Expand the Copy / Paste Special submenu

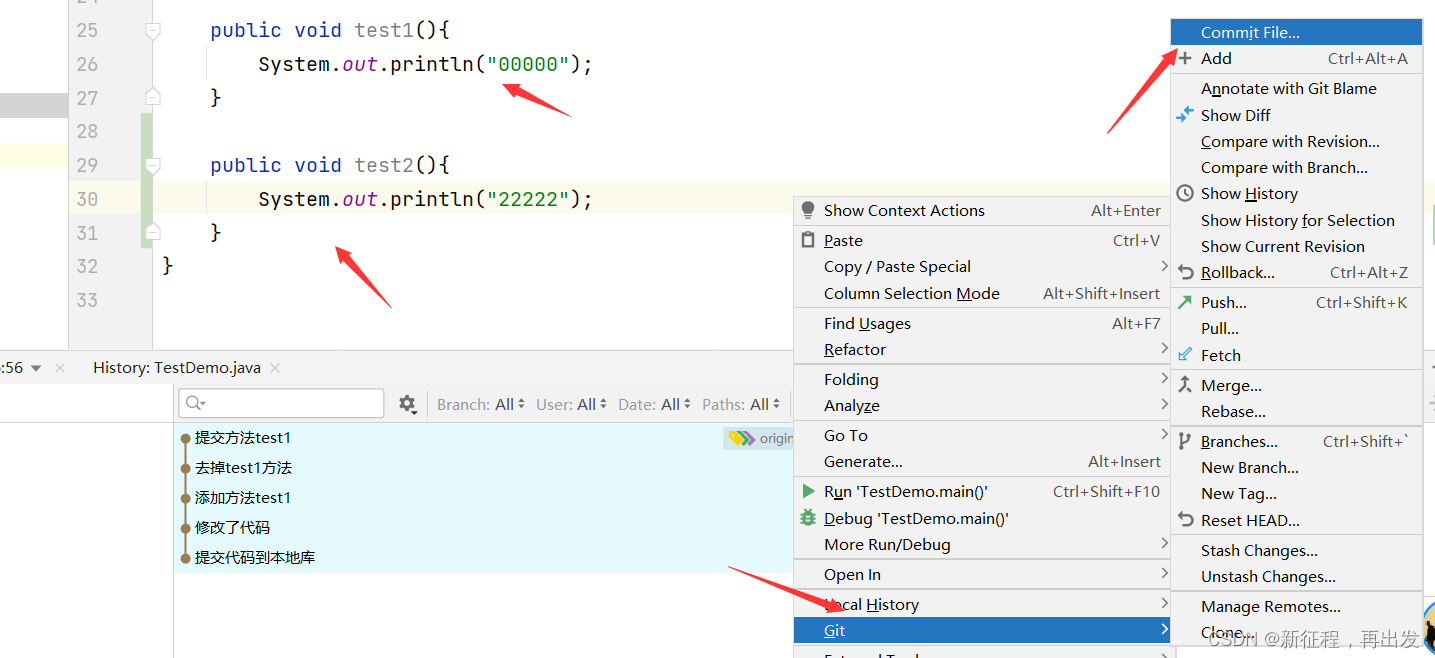(981, 266)
